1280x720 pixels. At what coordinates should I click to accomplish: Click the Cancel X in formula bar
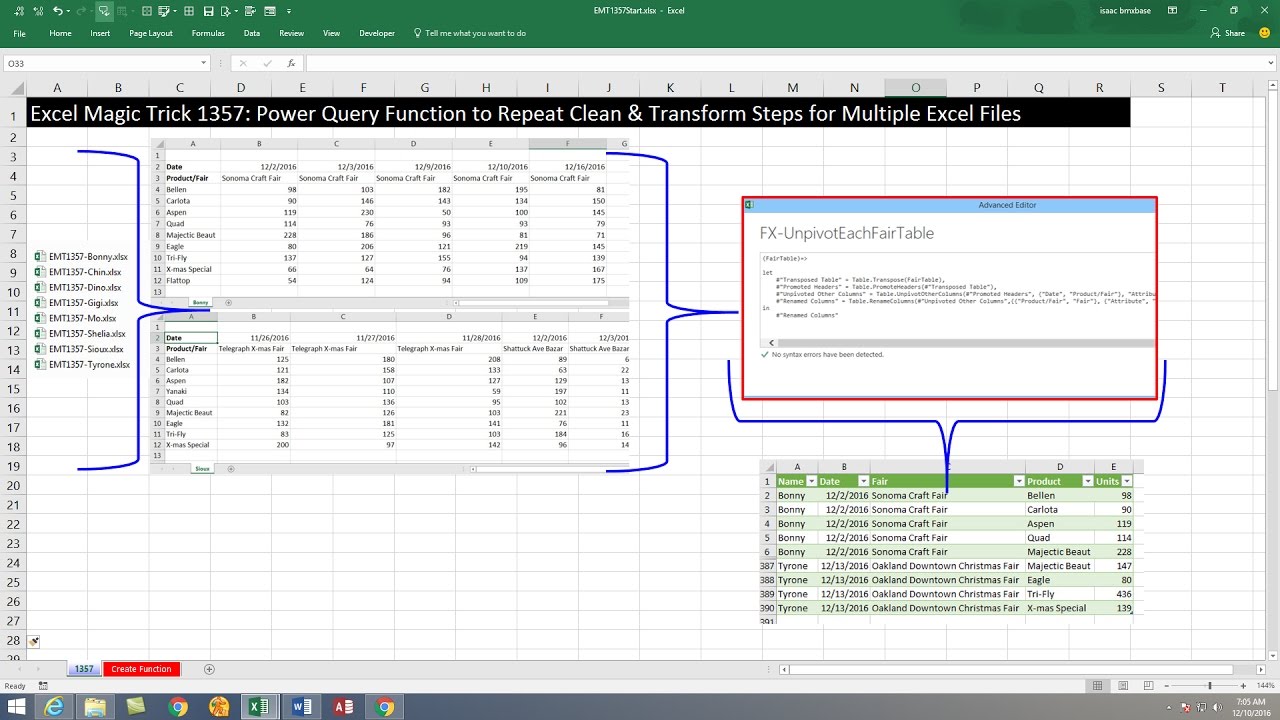coord(243,63)
